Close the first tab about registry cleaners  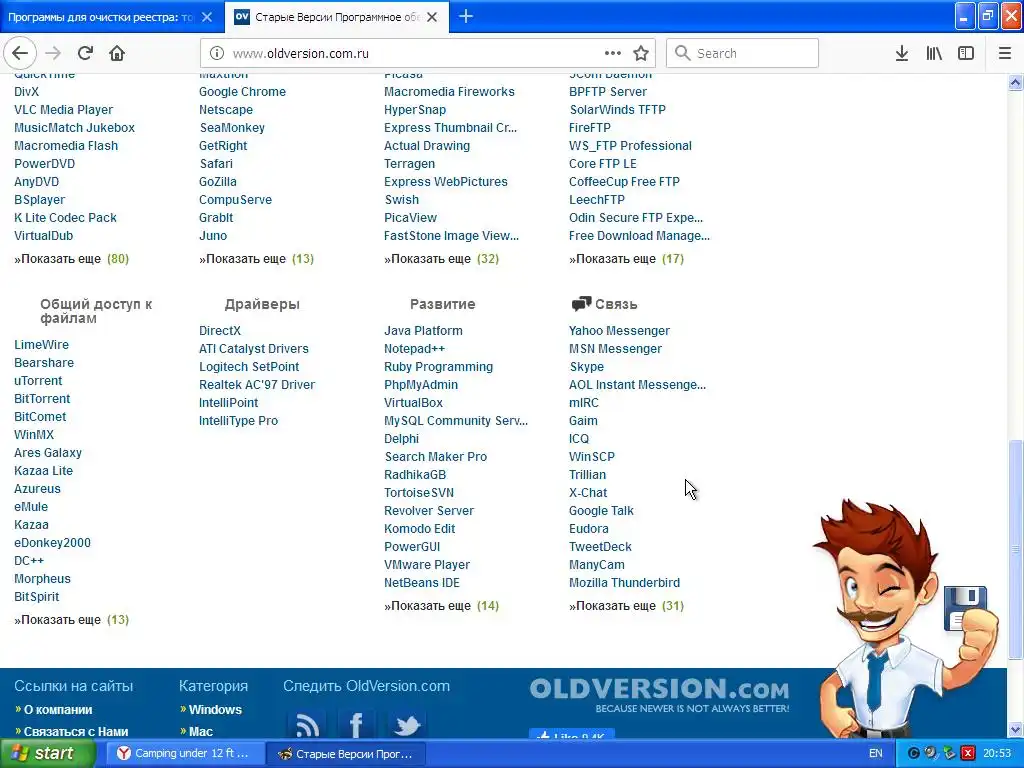[x=207, y=17]
